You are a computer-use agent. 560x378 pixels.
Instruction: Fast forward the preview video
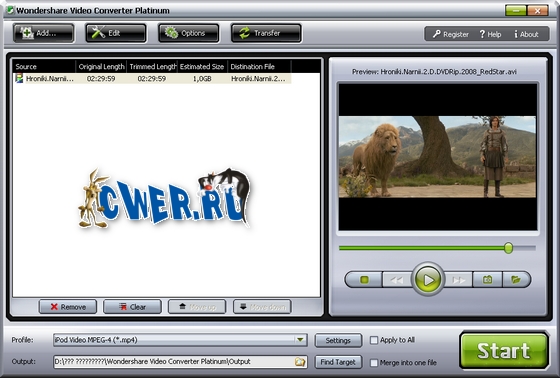459,280
